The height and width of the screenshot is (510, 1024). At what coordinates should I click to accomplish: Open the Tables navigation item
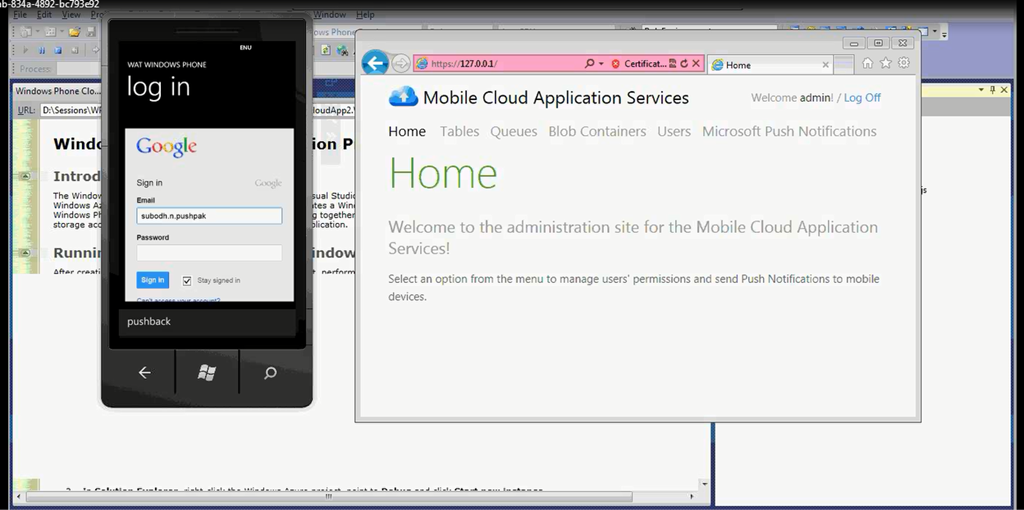[460, 131]
